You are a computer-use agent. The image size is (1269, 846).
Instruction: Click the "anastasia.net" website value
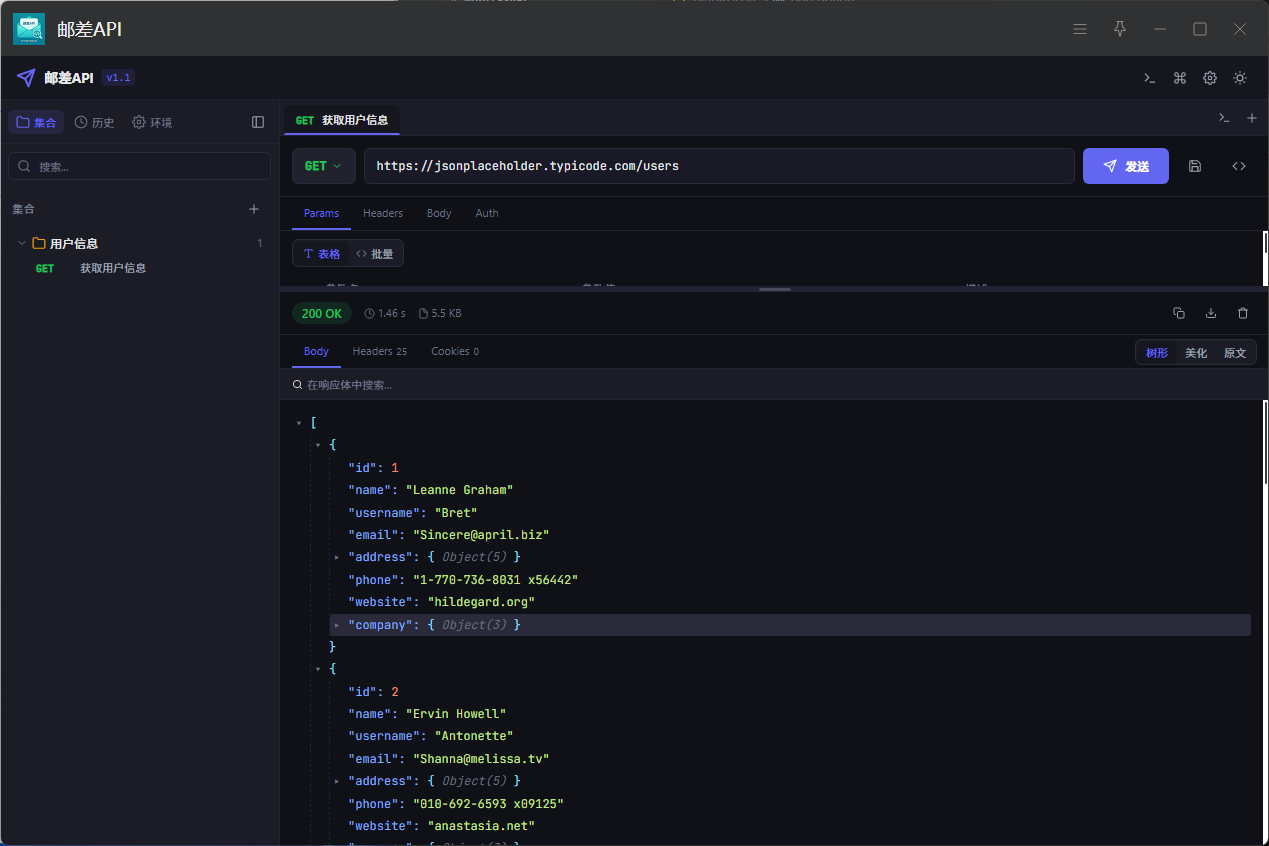481,826
